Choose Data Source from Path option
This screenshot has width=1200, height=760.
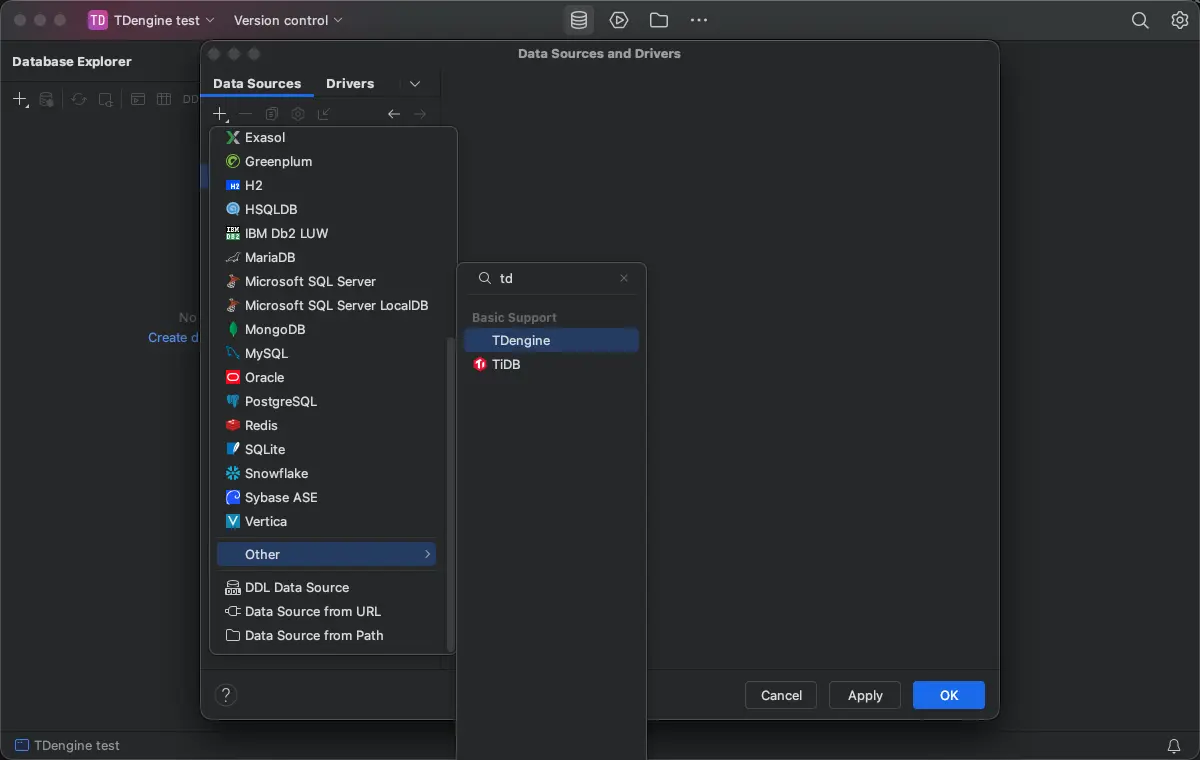click(326, 635)
